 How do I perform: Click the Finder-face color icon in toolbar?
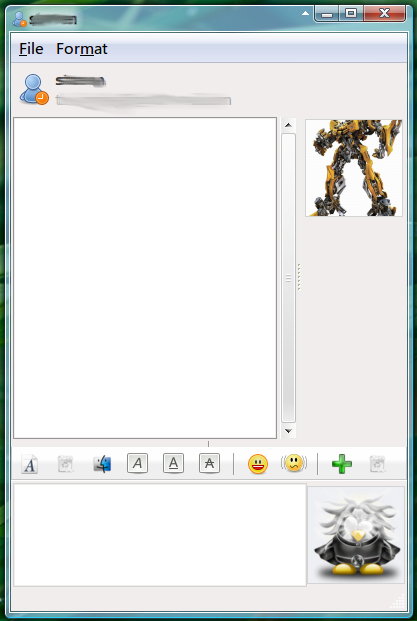coord(102,464)
